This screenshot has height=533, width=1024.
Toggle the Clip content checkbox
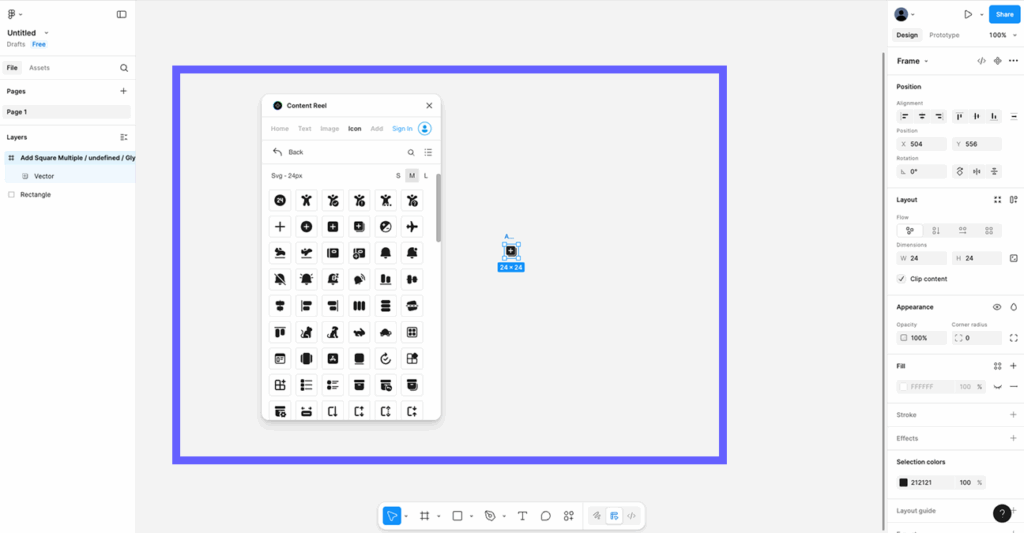click(x=901, y=279)
